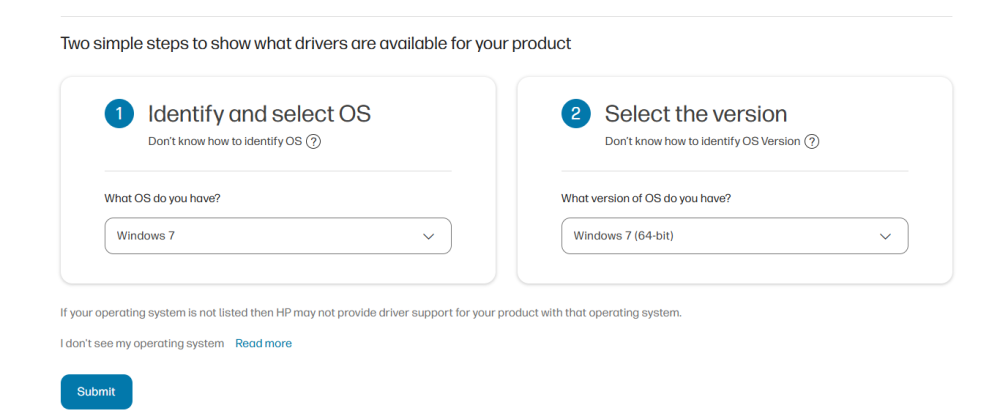Click the "What OS do you have?" label
Viewport: 1000px width, 419px height.
click(x=162, y=198)
